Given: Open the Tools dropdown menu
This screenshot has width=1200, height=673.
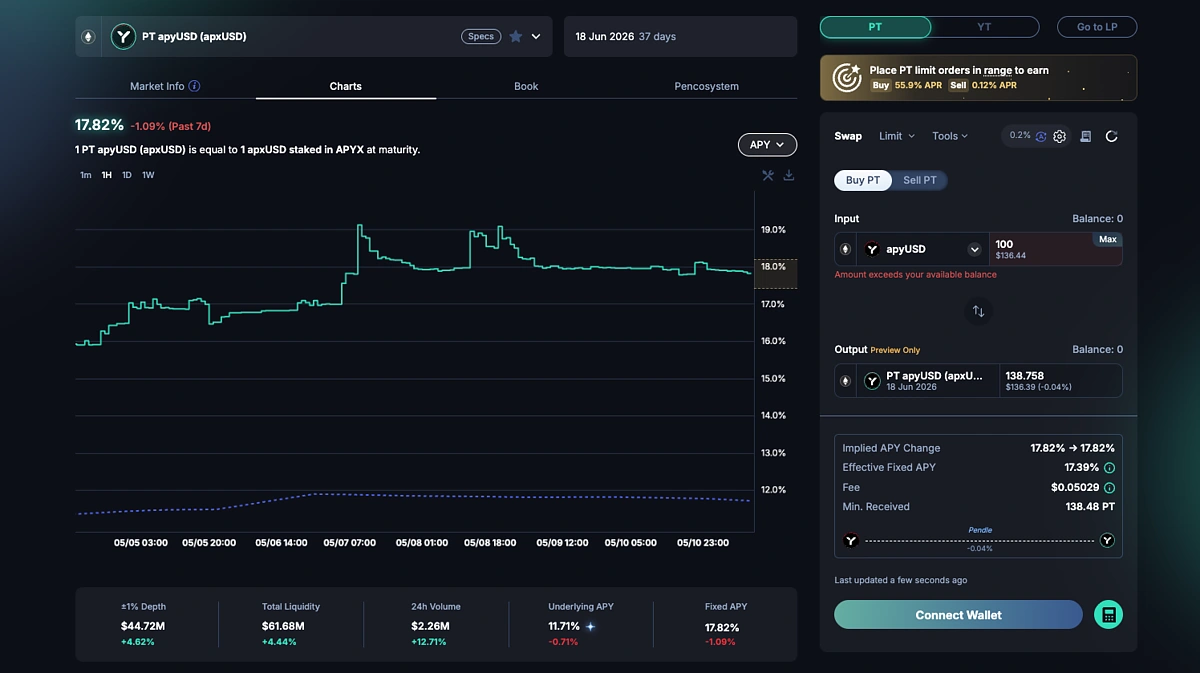Looking at the screenshot, I should (x=950, y=136).
